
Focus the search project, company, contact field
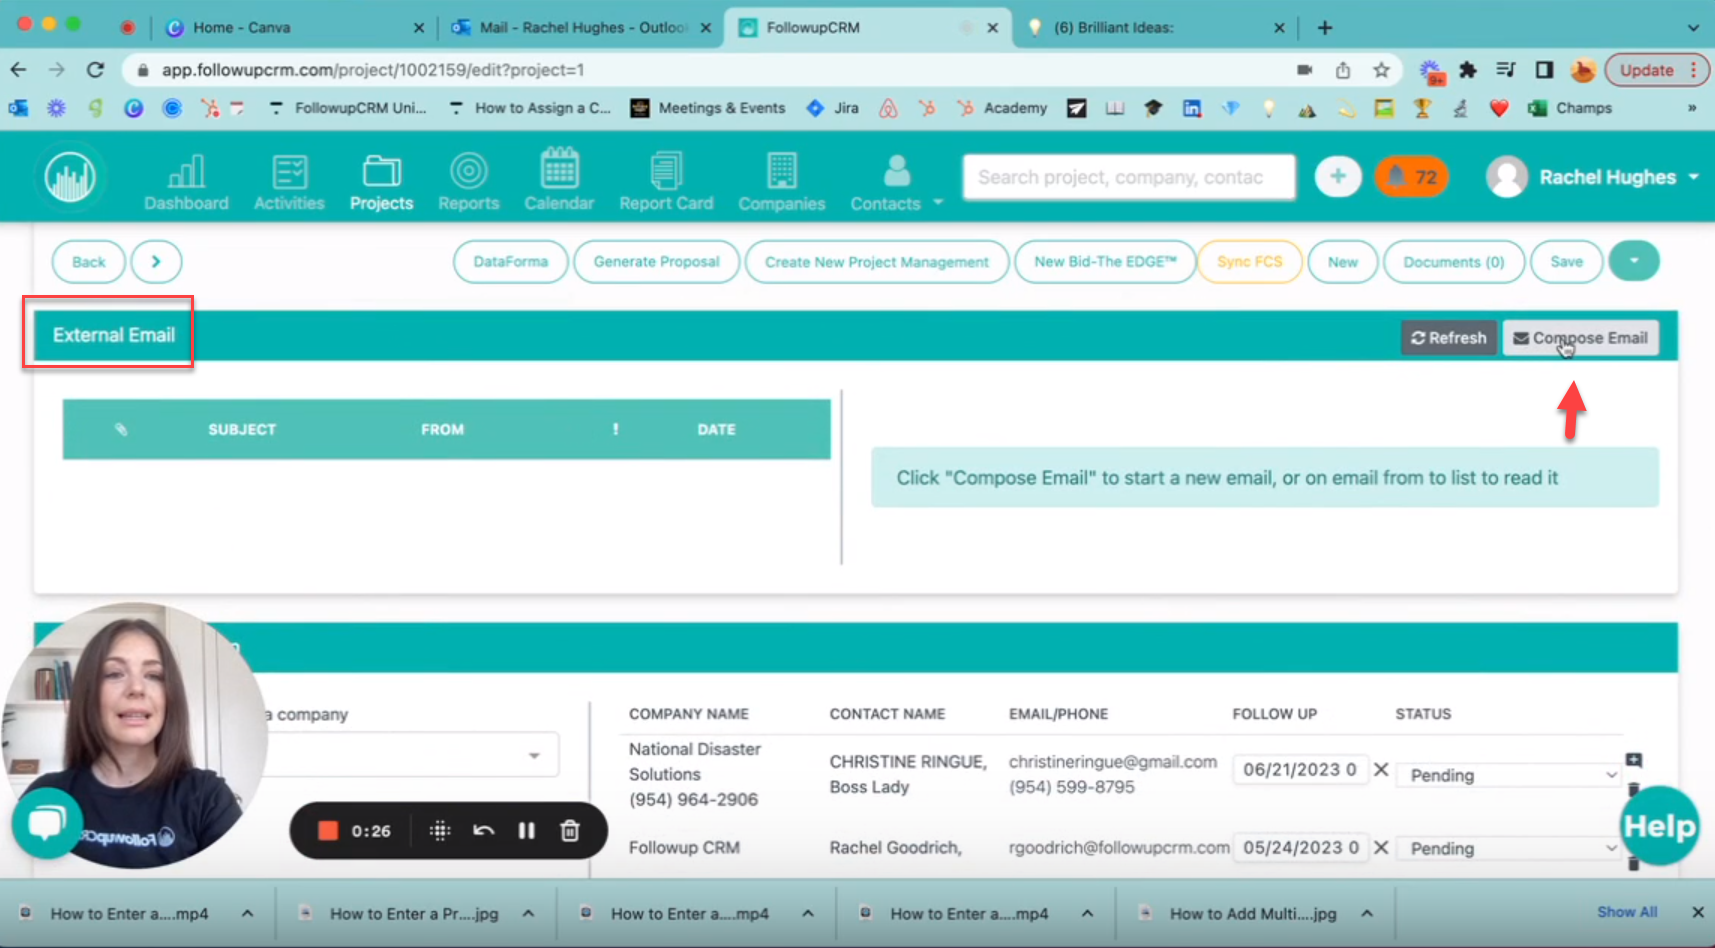pyautogui.click(x=1129, y=177)
